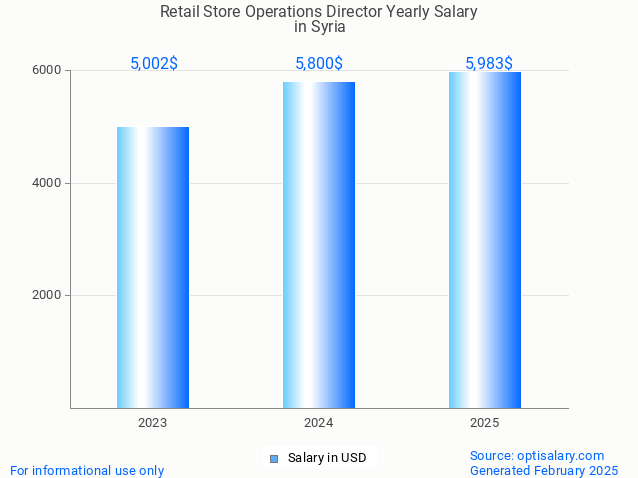Viewport: 638px width, 478px height.
Task: Click the 5,002$ value label
Action: (154, 63)
